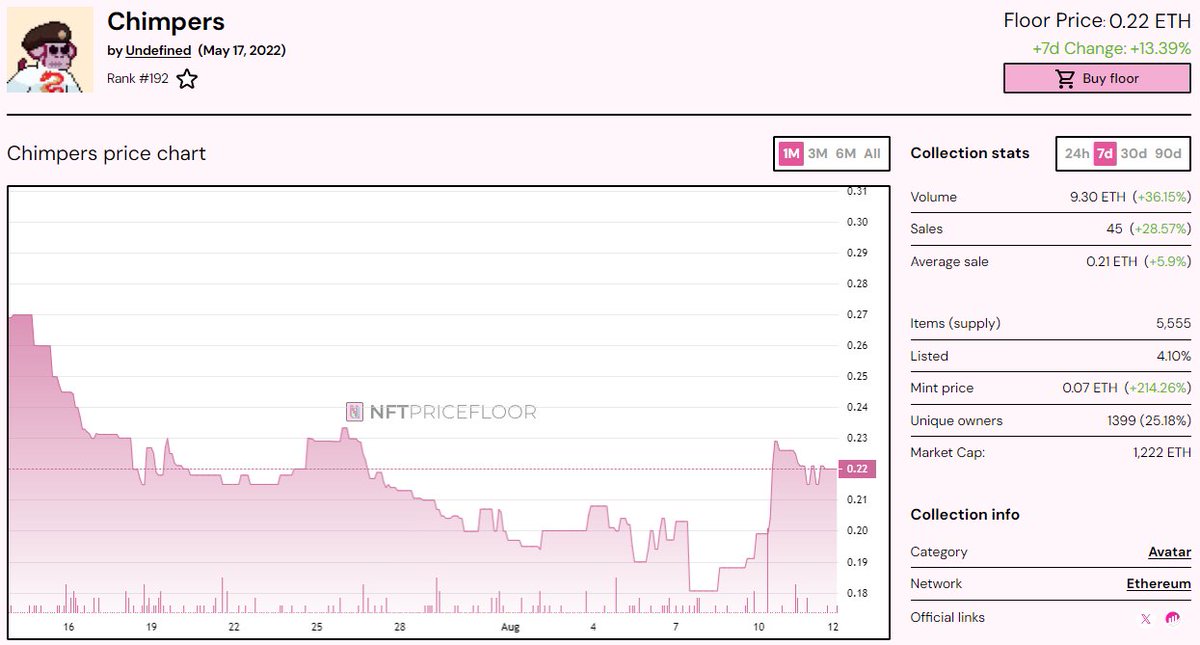
Task: Switch chart range to 6M
Action: 846,153
